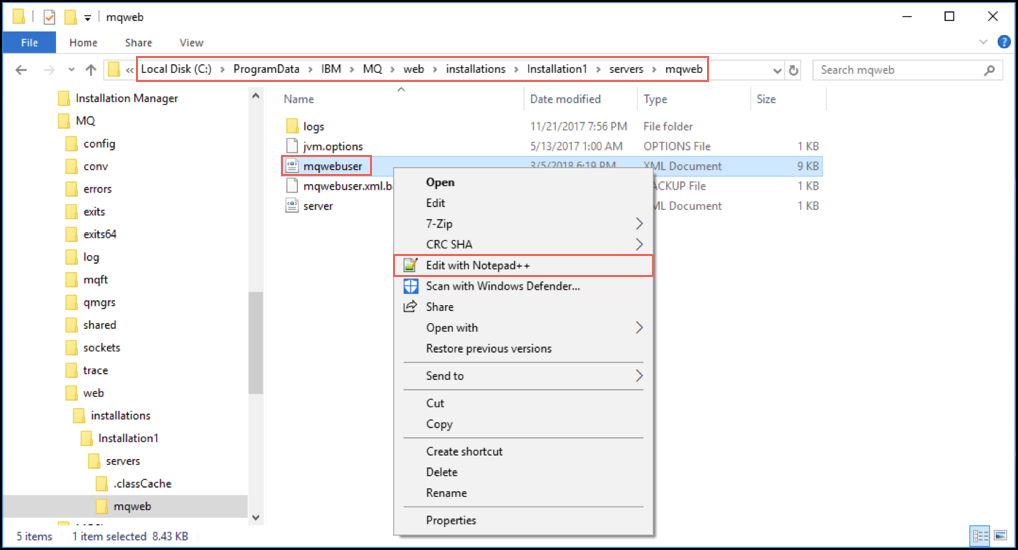Click the Share context menu entry

tap(523, 307)
